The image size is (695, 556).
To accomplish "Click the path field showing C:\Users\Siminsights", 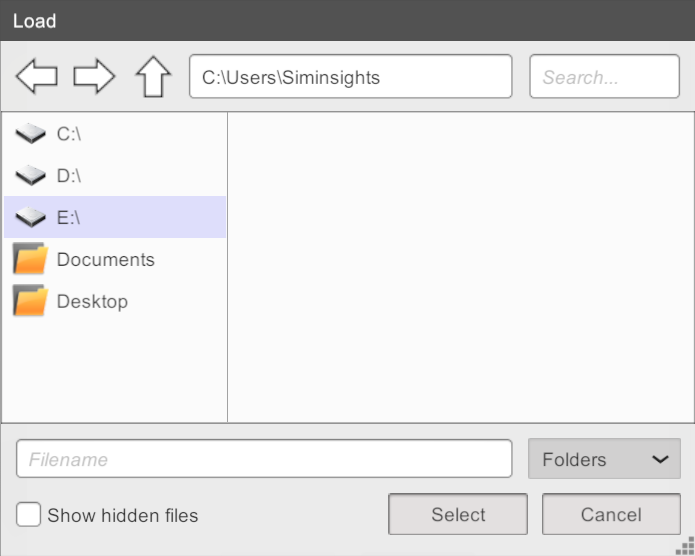I will pyautogui.click(x=350, y=77).
